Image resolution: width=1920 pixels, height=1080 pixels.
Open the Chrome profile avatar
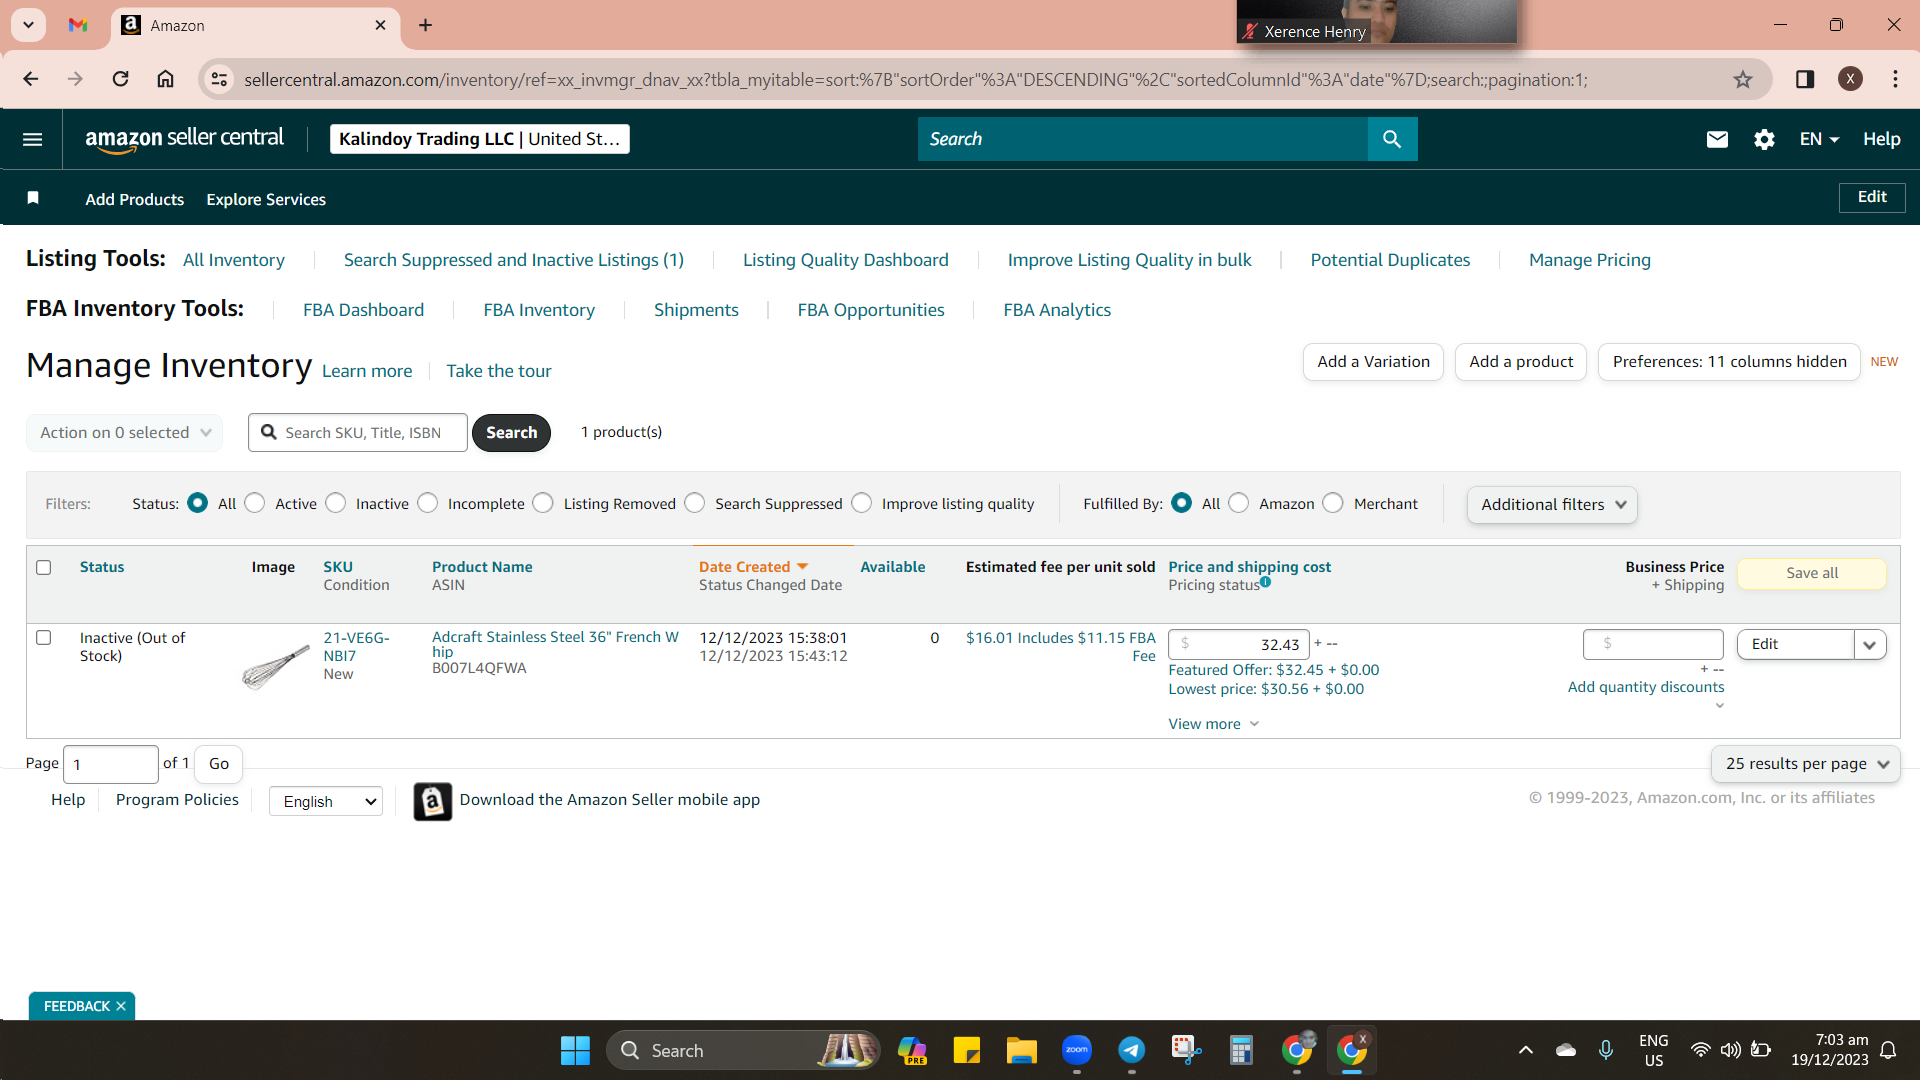click(1850, 79)
